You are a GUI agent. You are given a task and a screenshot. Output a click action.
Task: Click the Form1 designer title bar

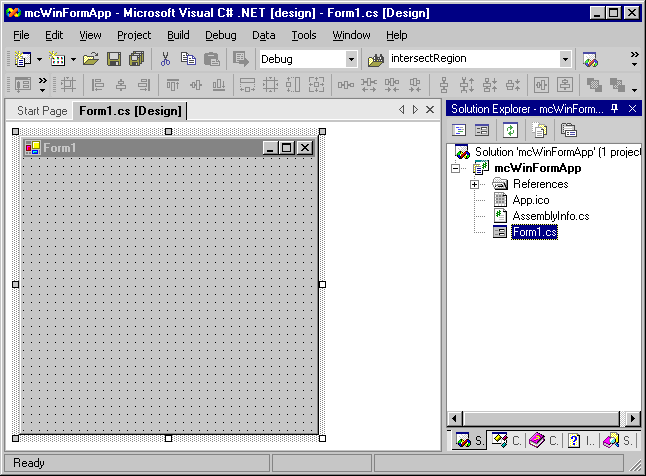[169, 148]
